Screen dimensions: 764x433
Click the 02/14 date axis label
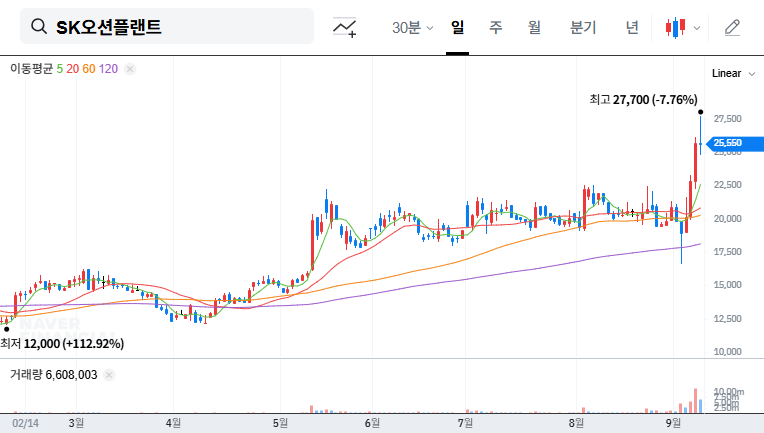click(25, 423)
